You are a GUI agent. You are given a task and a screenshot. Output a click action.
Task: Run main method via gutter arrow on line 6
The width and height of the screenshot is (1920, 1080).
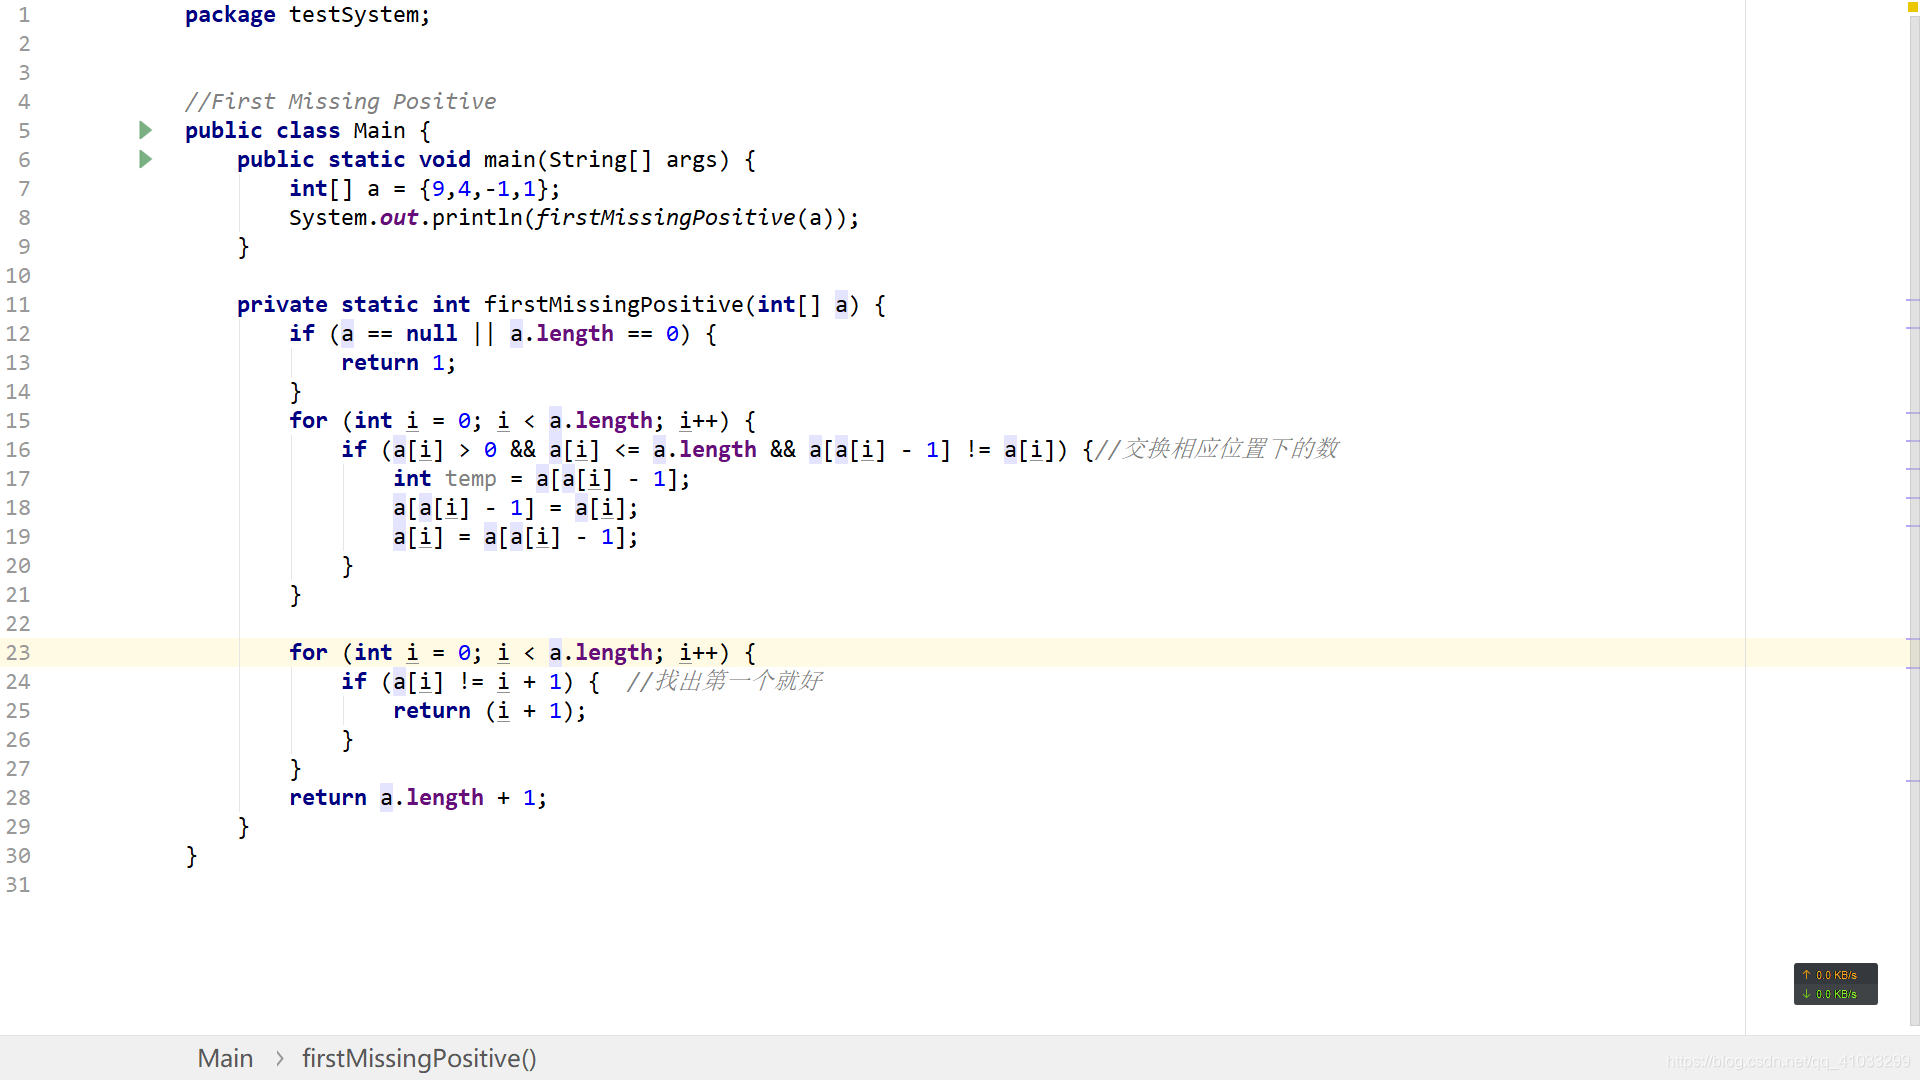[x=145, y=159]
